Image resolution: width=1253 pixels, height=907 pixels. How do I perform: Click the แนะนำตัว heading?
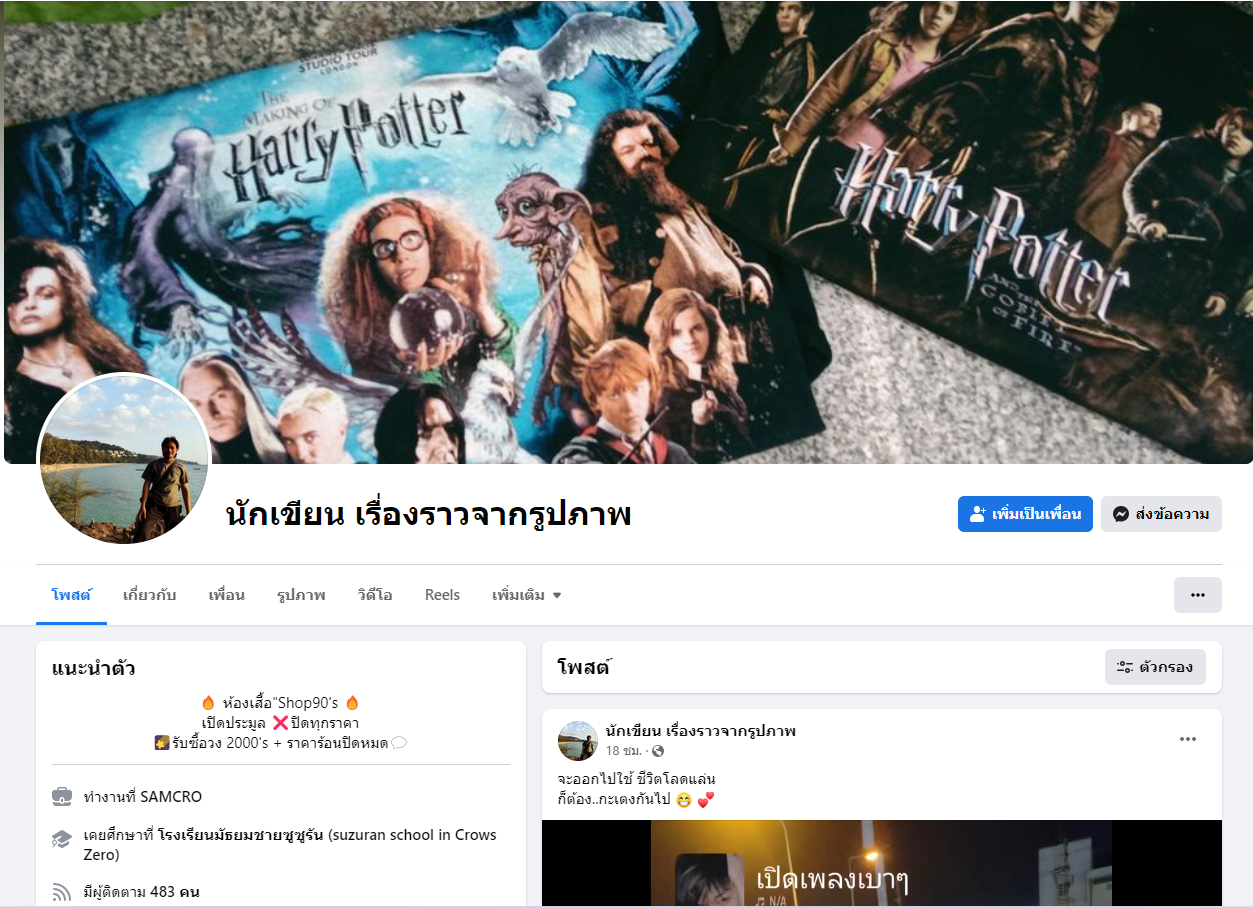pyautogui.click(x=94, y=668)
